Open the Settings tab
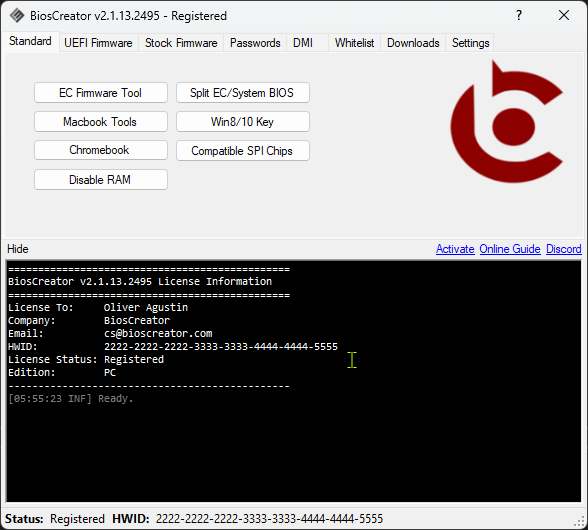Screen dimensions: 588x530 471,43
